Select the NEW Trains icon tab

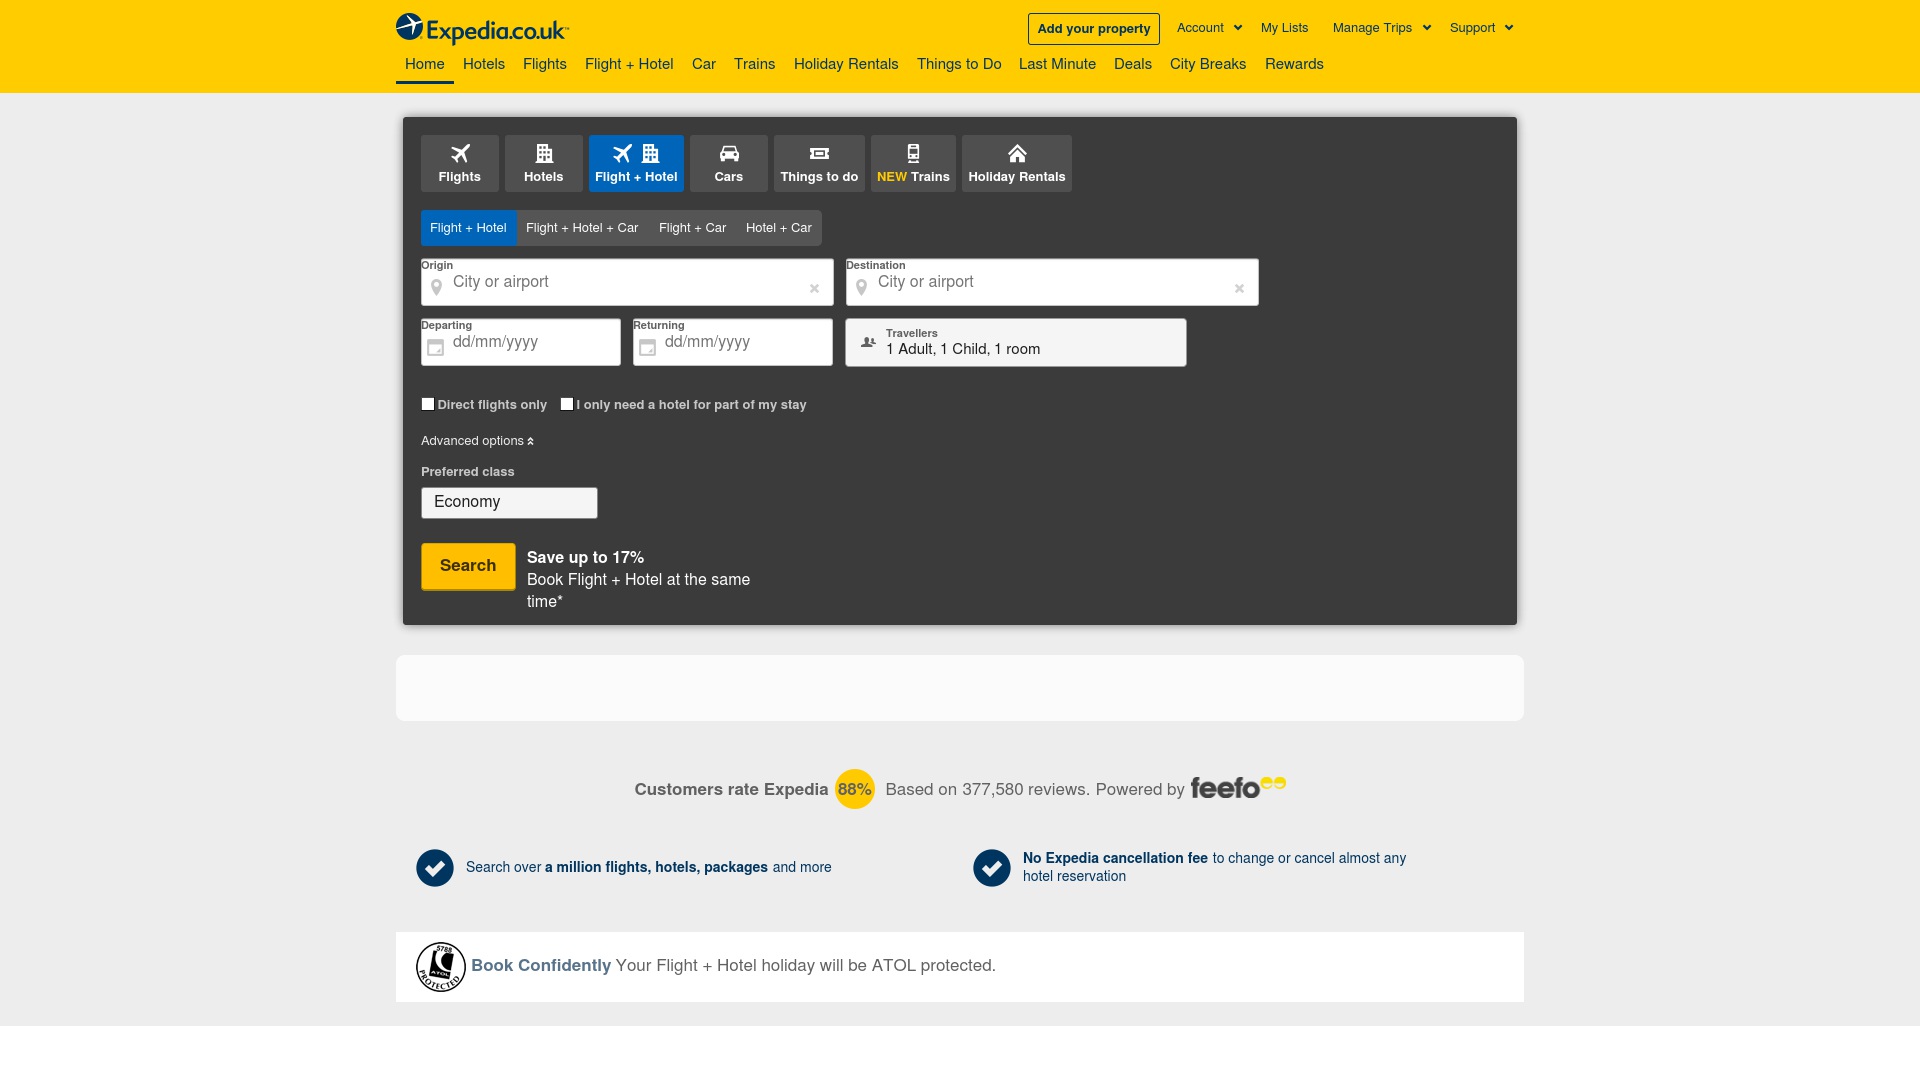[913, 163]
